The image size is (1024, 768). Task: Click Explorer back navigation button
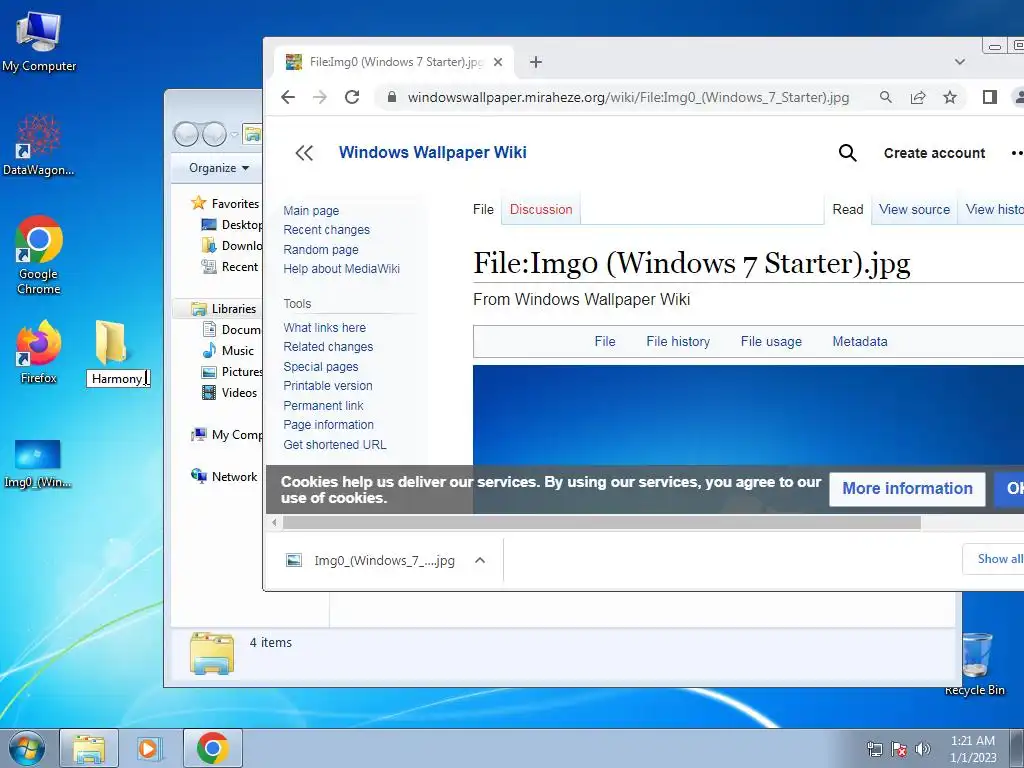[186, 135]
